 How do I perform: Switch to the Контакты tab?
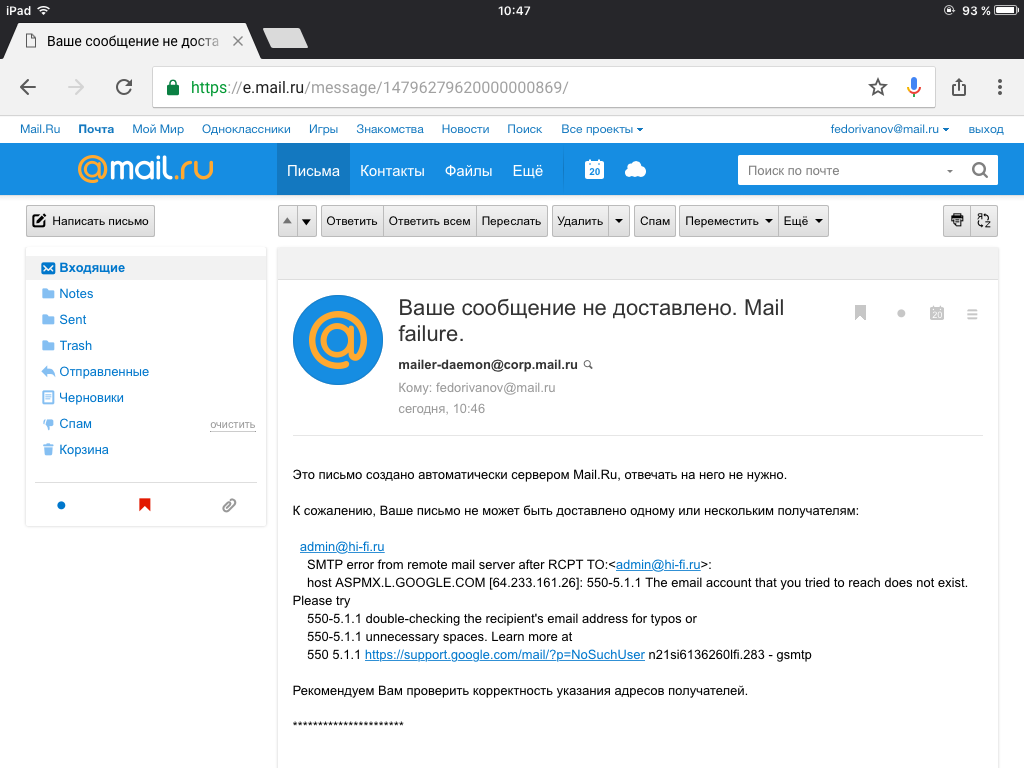tap(392, 170)
